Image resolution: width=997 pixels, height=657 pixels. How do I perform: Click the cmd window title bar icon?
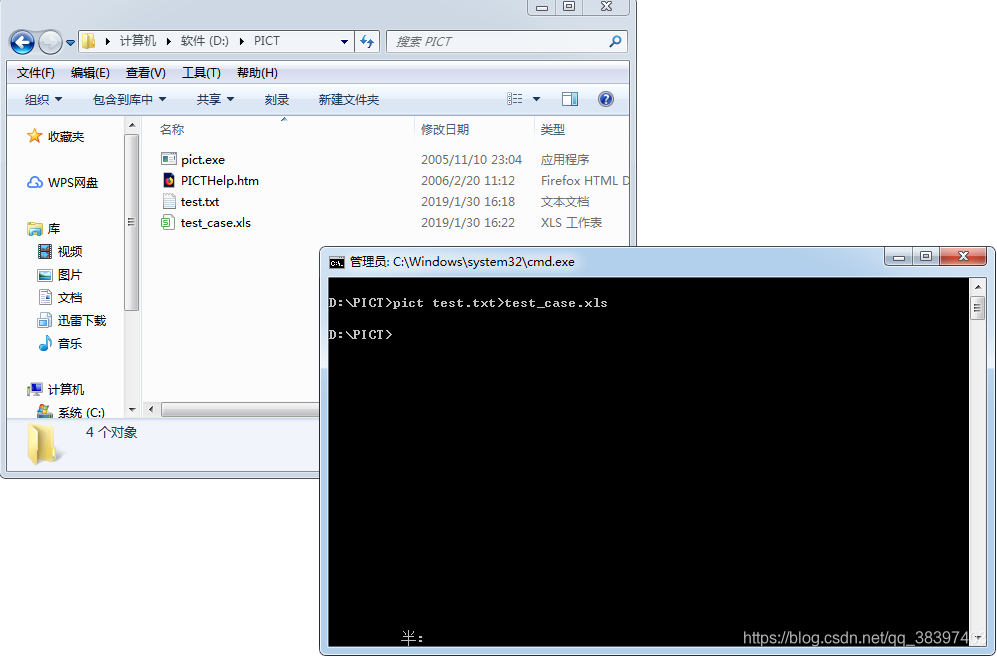[x=336, y=262]
